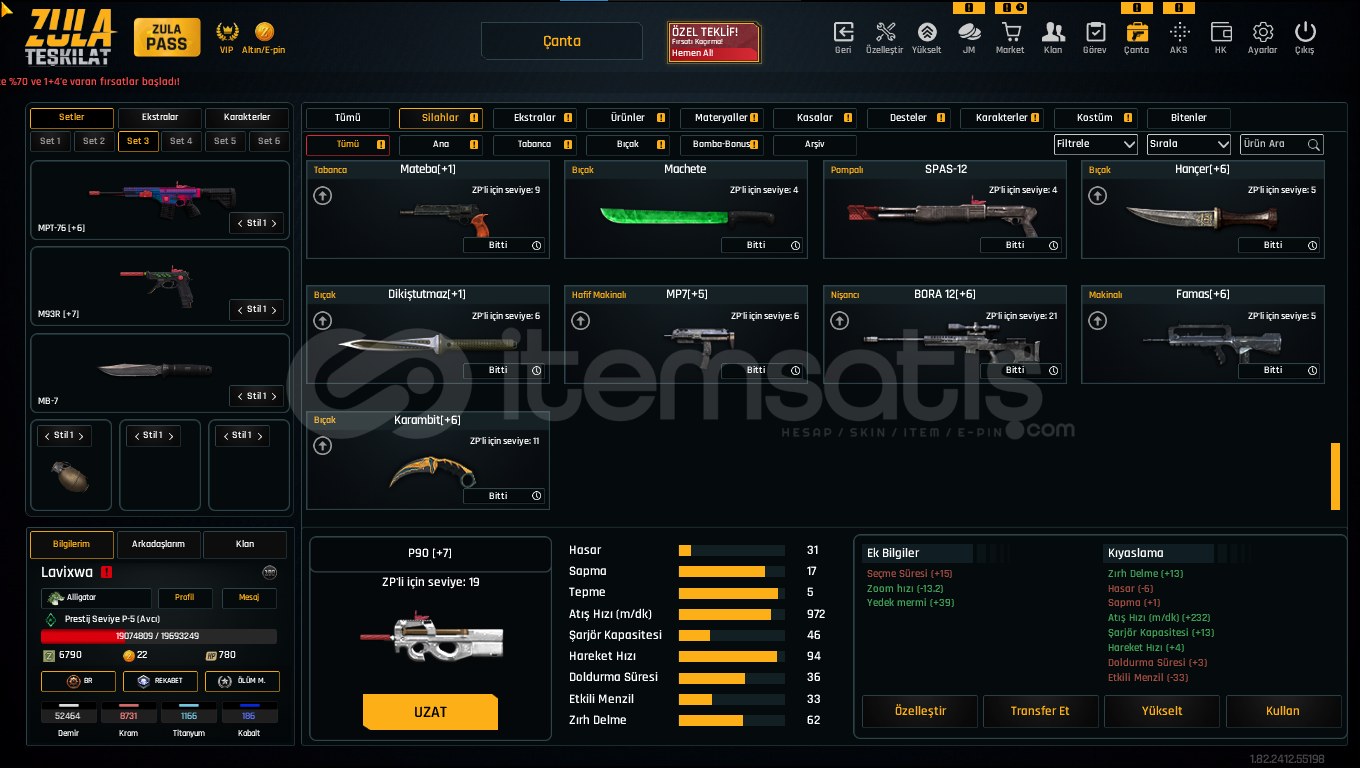Viewport: 1360px width, 768px height.
Task: Select the P90 [+7] weapon preview
Action: [x=431, y=637]
